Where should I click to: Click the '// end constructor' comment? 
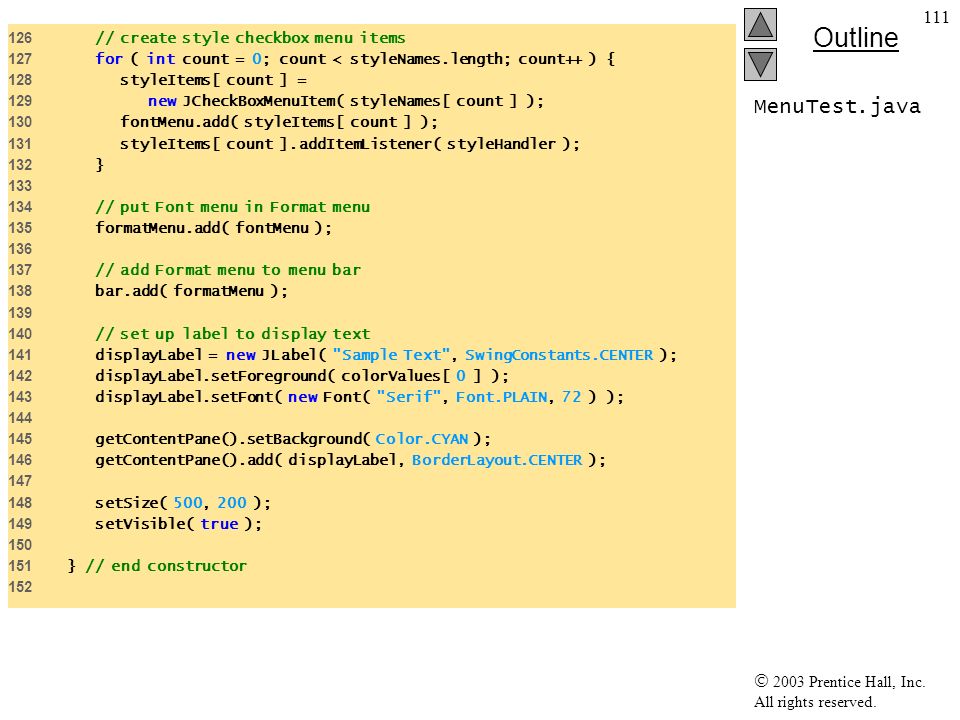tap(166, 566)
